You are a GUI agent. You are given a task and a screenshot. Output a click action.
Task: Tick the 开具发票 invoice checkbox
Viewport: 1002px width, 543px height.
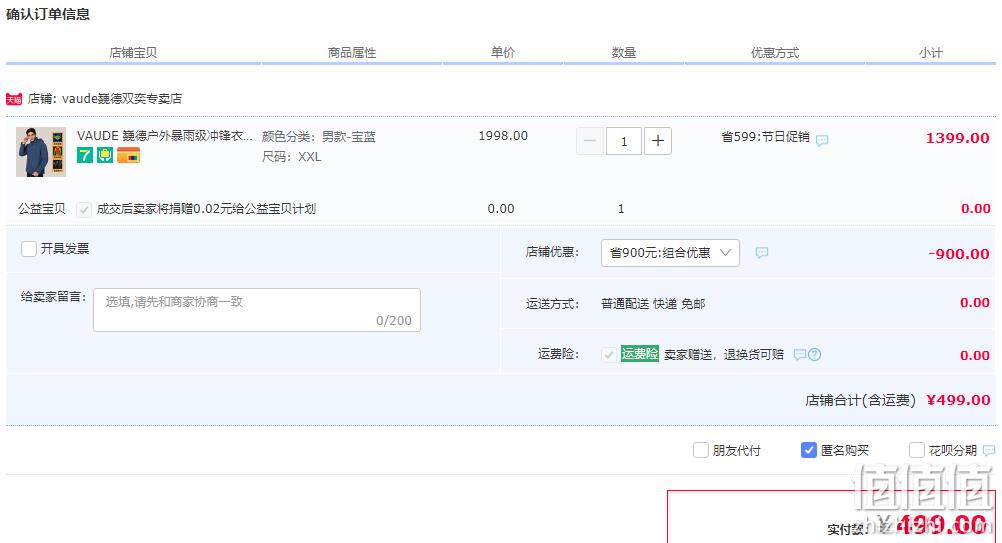[x=29, y=249]
